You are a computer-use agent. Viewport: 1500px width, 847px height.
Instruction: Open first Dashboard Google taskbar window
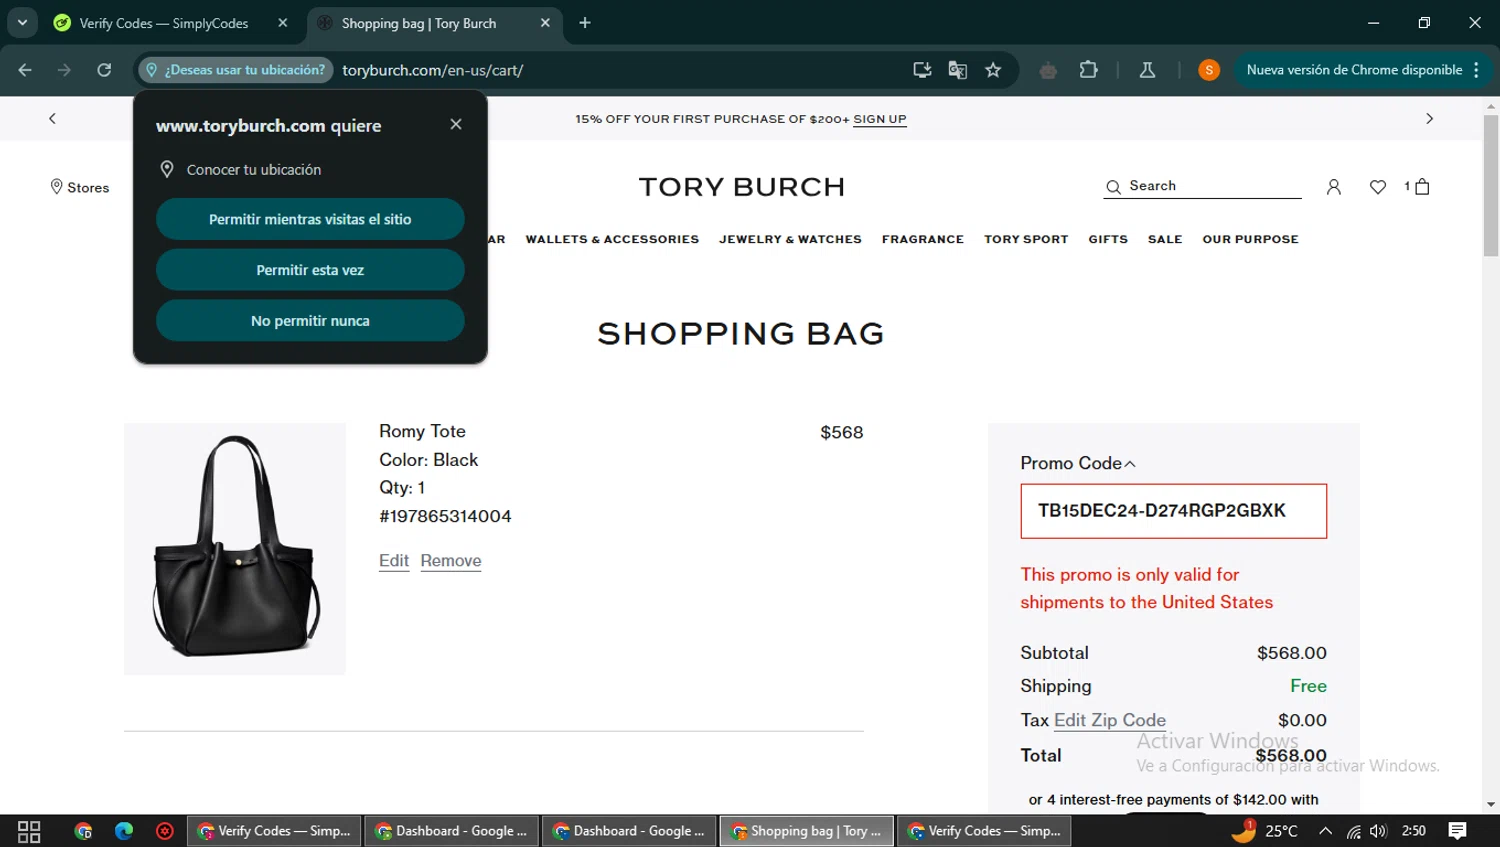point(451,831)
